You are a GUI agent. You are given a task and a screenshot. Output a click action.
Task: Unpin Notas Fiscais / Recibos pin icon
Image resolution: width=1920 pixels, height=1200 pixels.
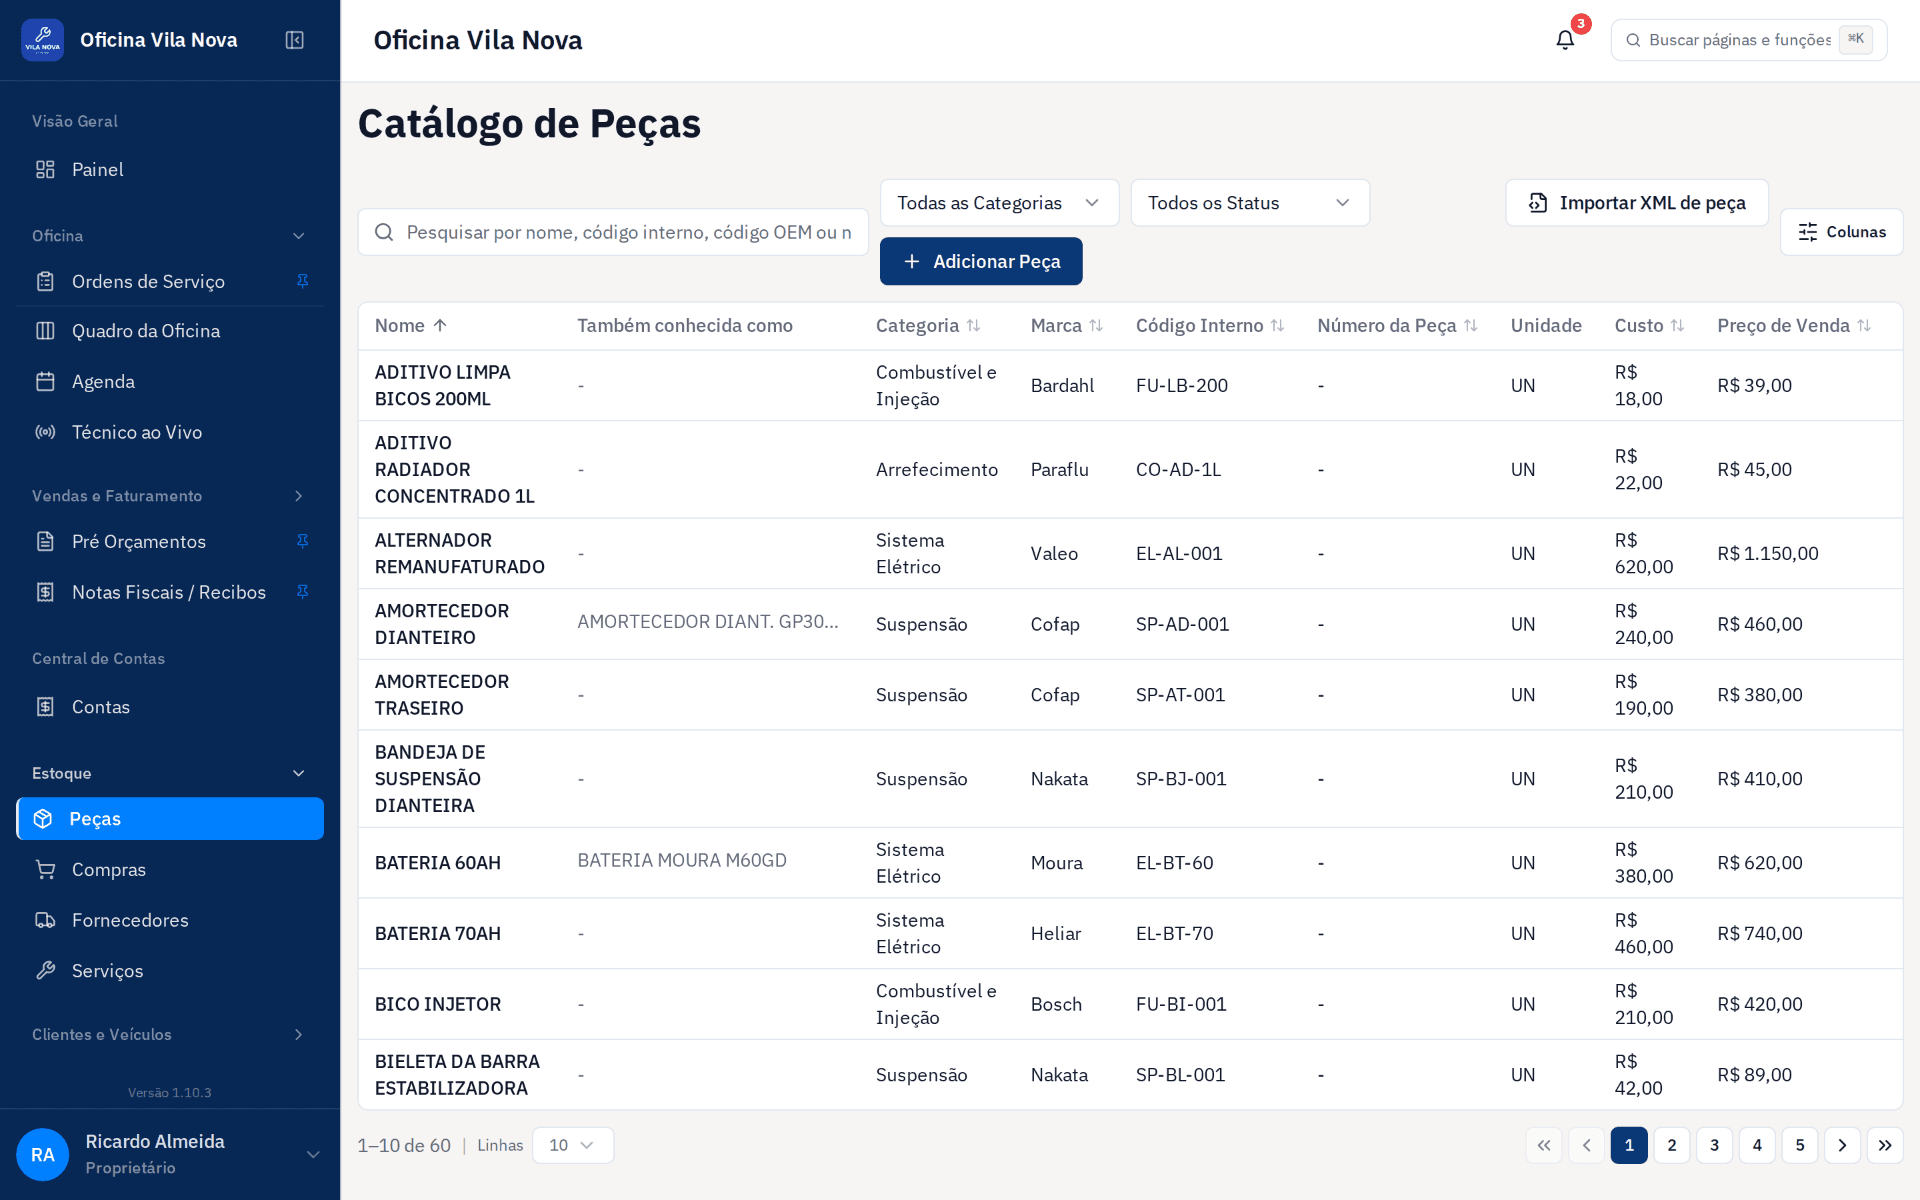(x=302, y=592)
